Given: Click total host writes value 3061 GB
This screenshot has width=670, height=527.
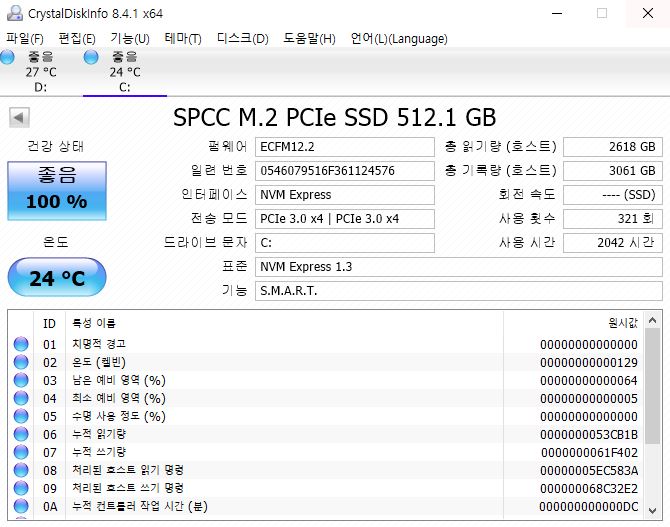Looking at the screenshot, I should 613,171.
